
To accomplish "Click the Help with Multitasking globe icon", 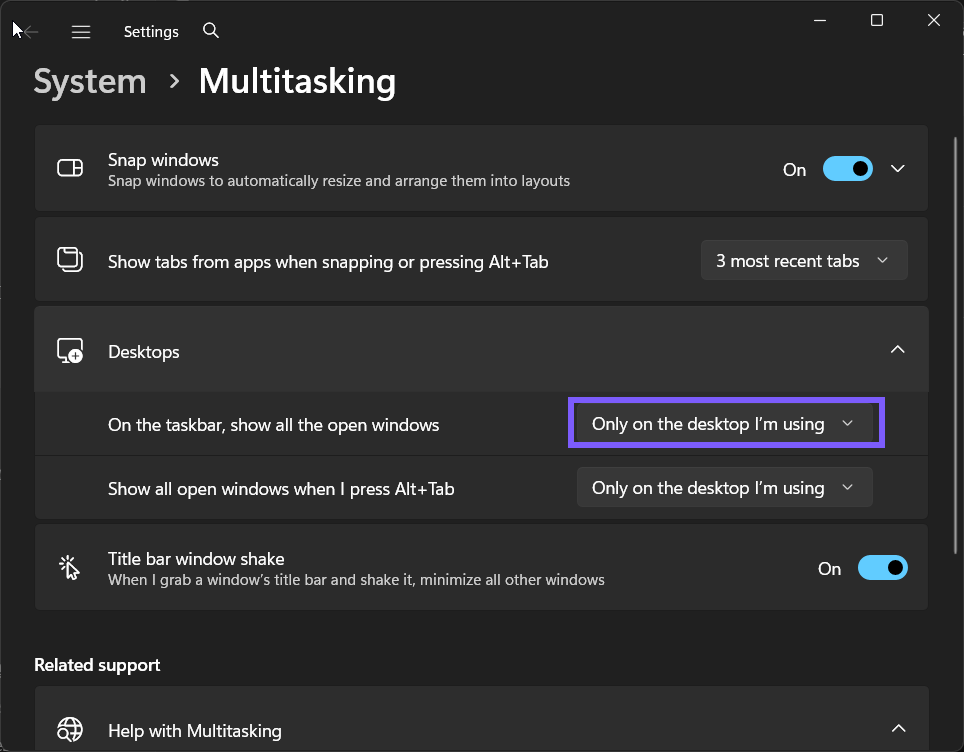I will pos(70,730).
